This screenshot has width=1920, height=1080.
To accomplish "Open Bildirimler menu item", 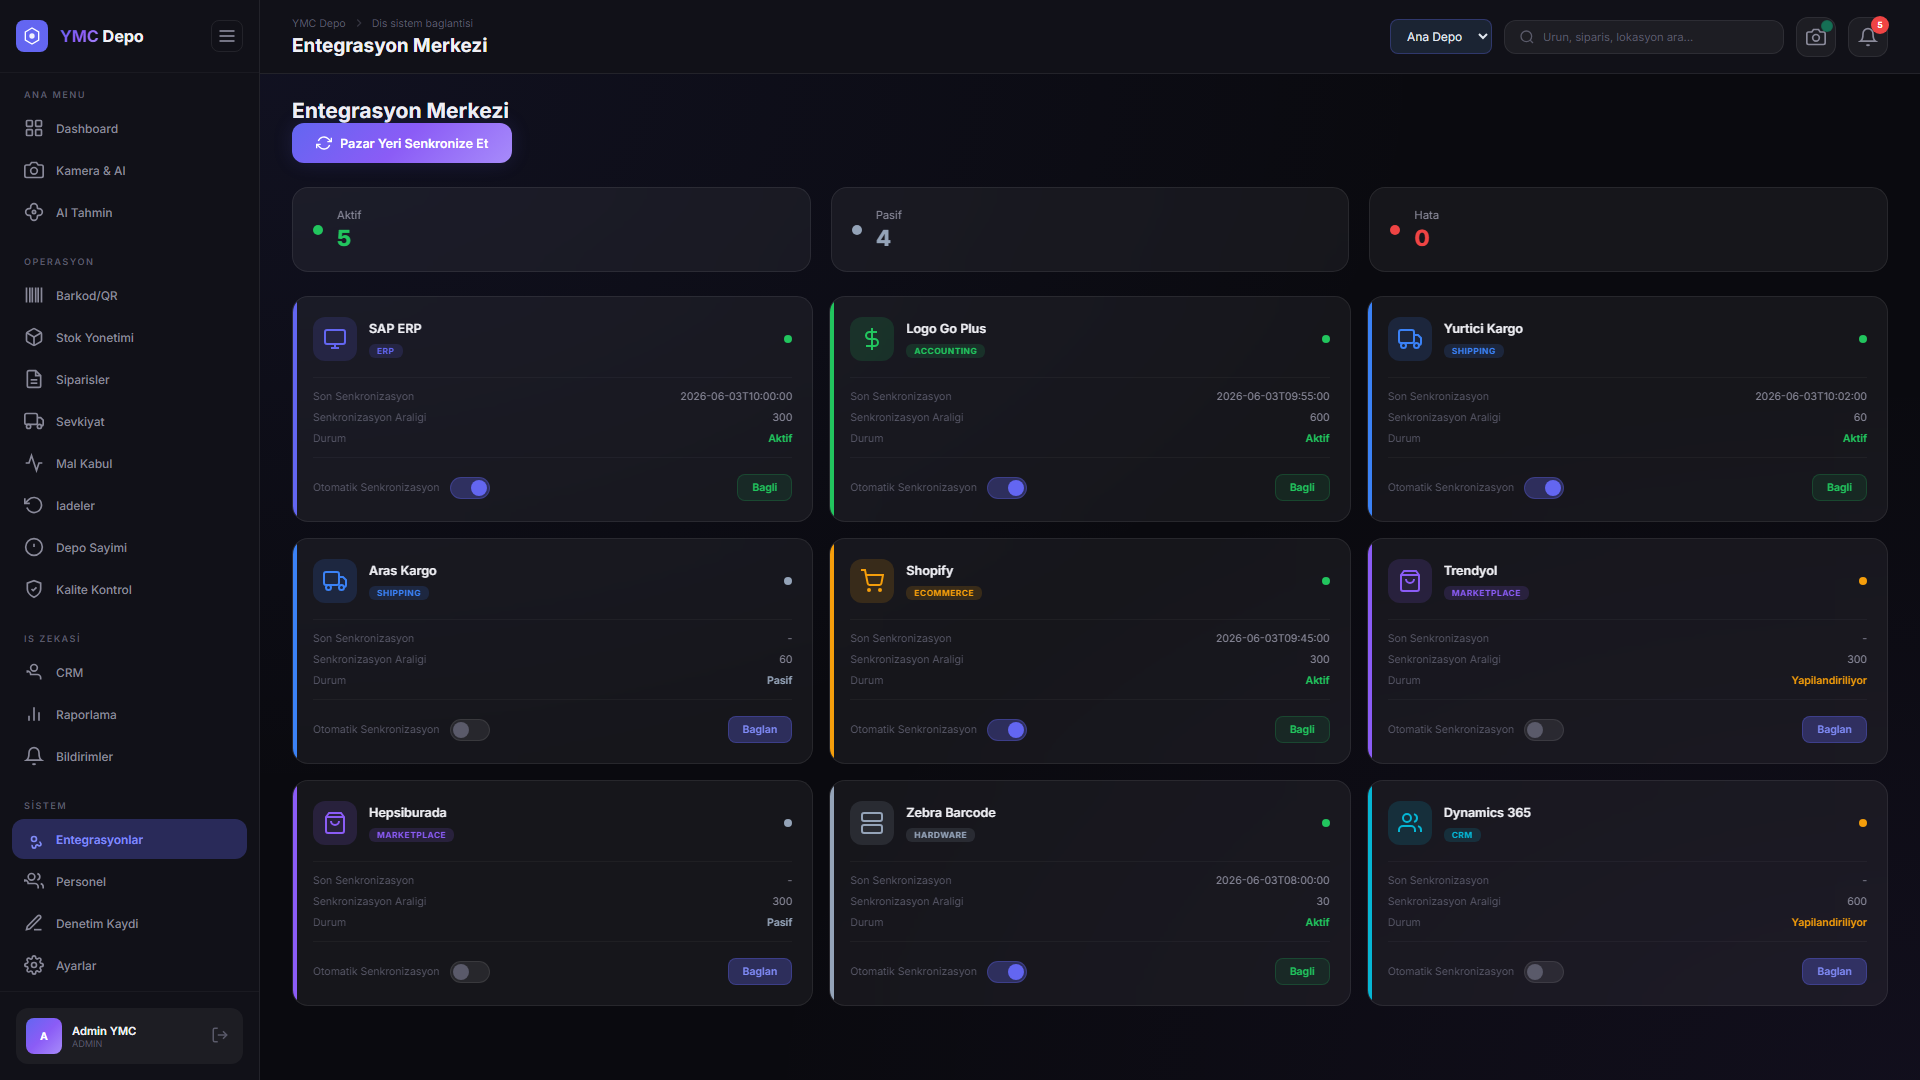I will pos(129,757).
